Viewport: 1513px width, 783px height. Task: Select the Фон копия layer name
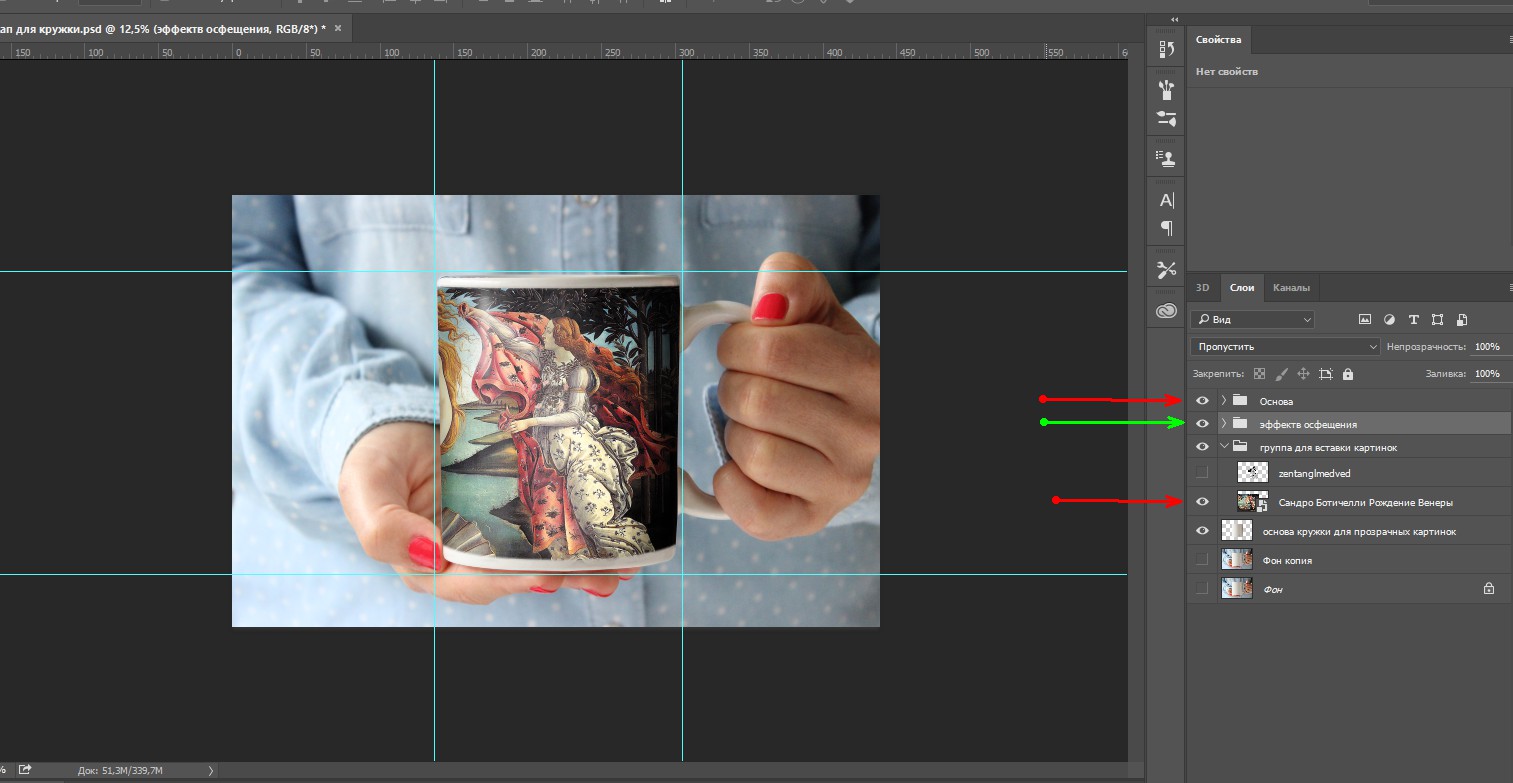pyautogui.click(x=1287, y=560)
